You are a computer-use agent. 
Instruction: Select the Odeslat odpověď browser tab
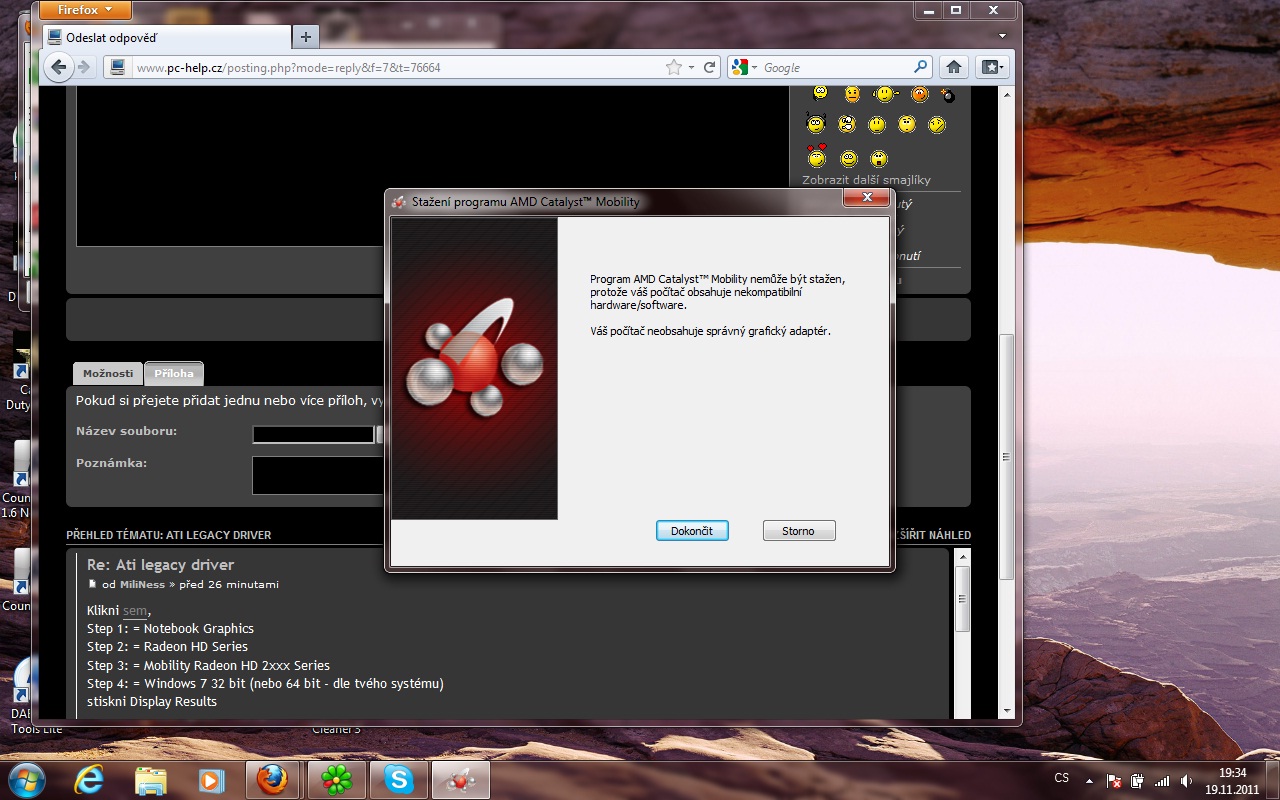[166, 37]
